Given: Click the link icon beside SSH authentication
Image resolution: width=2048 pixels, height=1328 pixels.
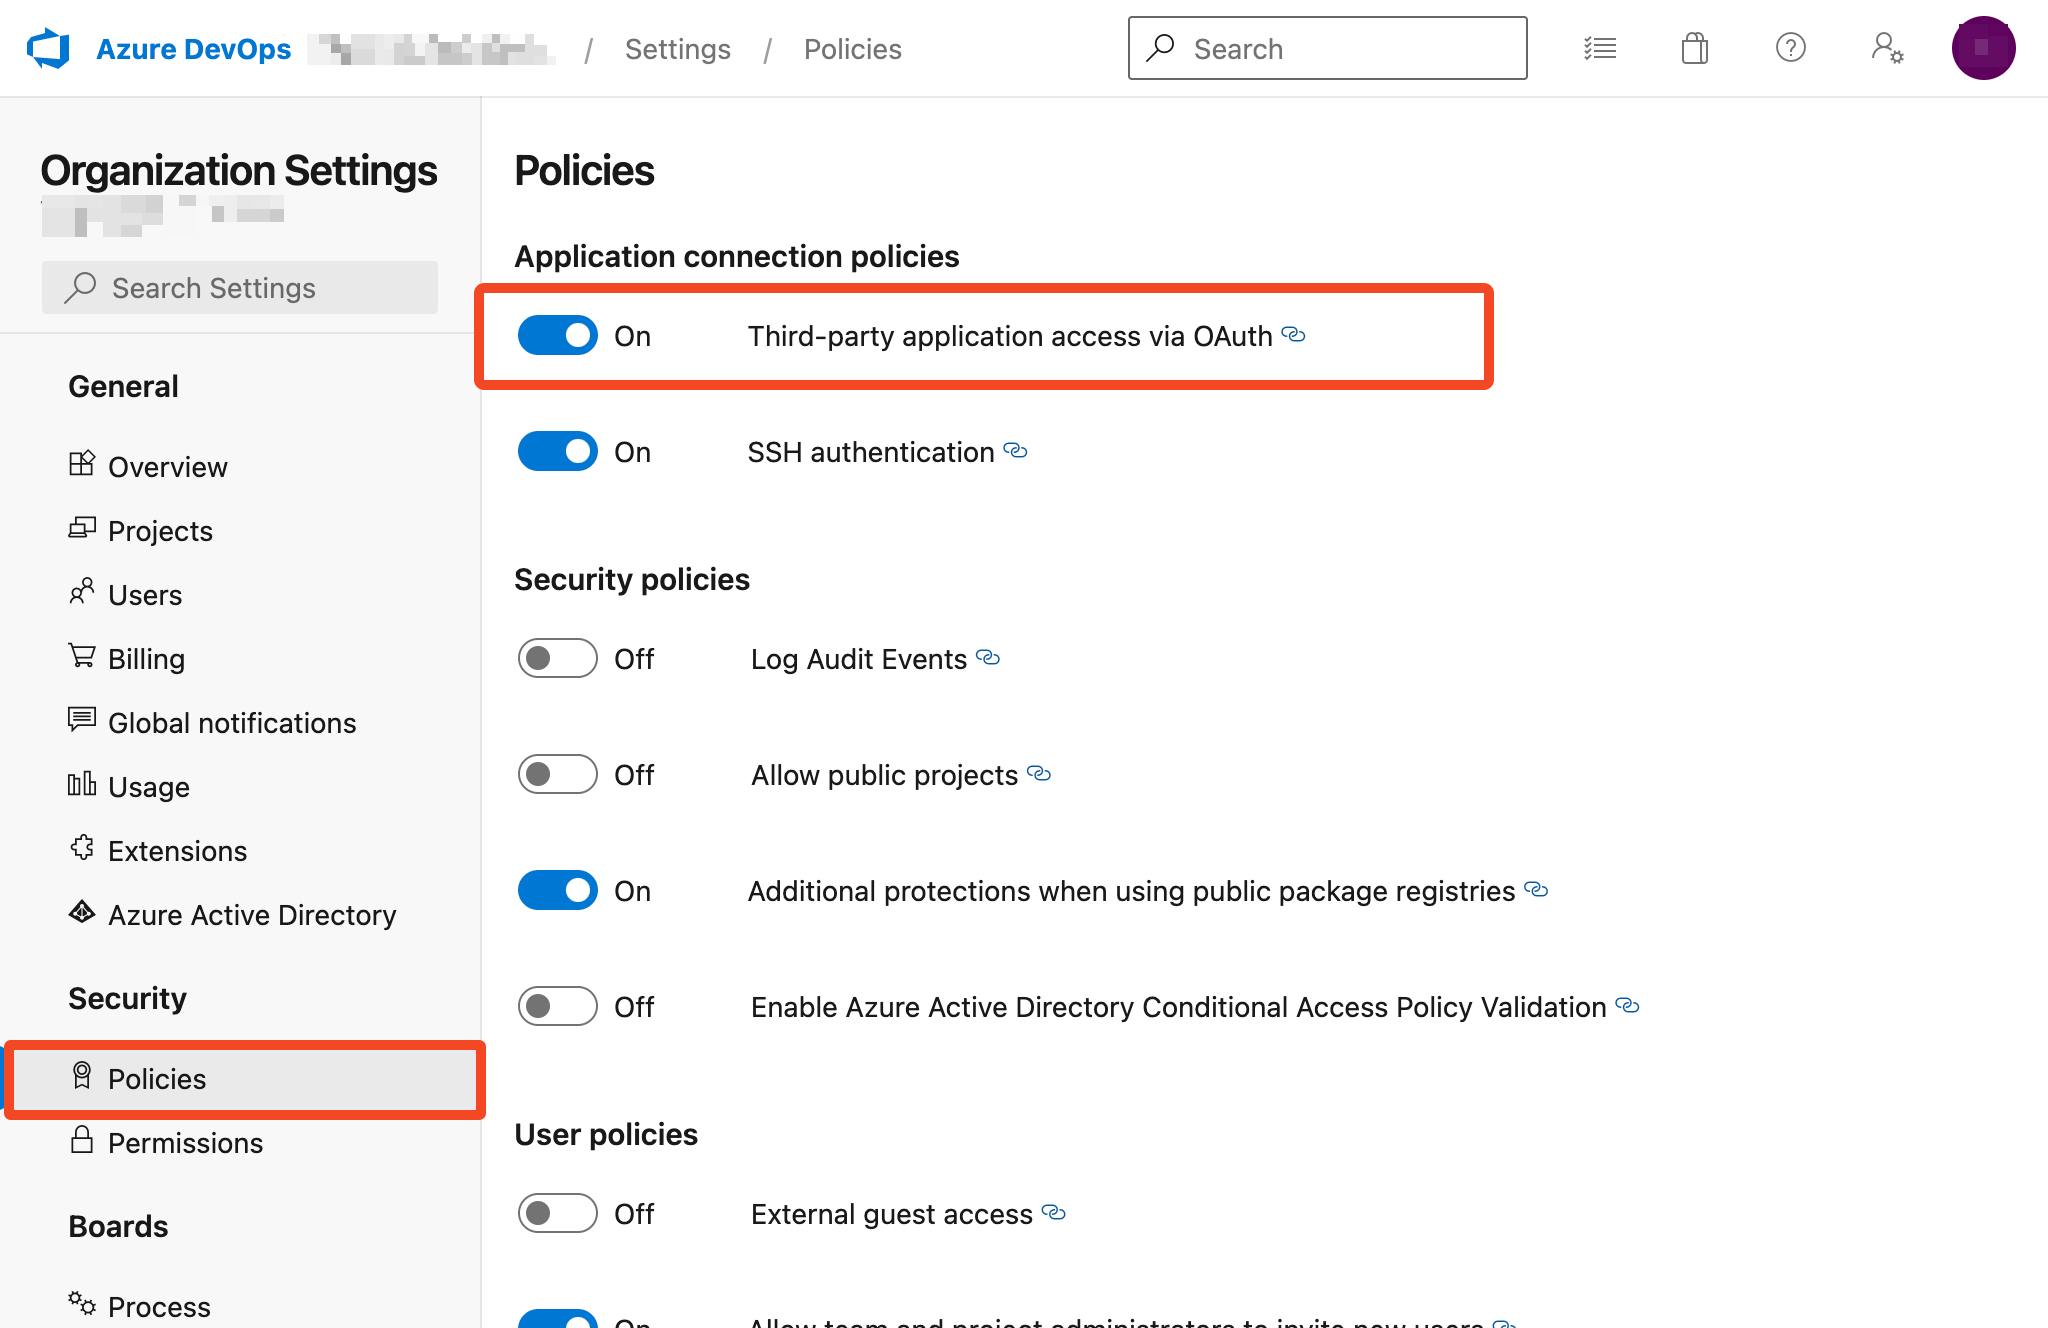Looking at the screenshot, I should (1015, 450).
